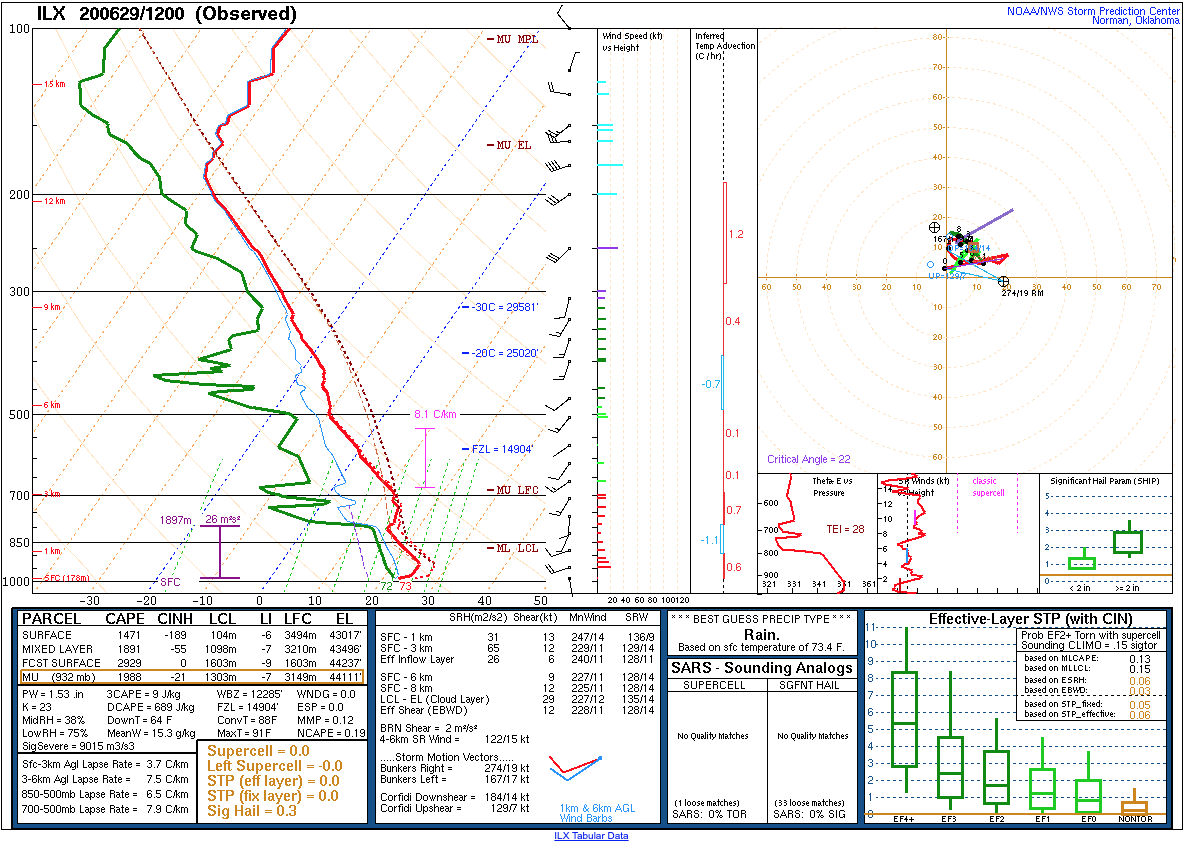This screenshot has height=853, width=1195.
Task: Click the BRN Shear value line
Action: tap(429, 728)
